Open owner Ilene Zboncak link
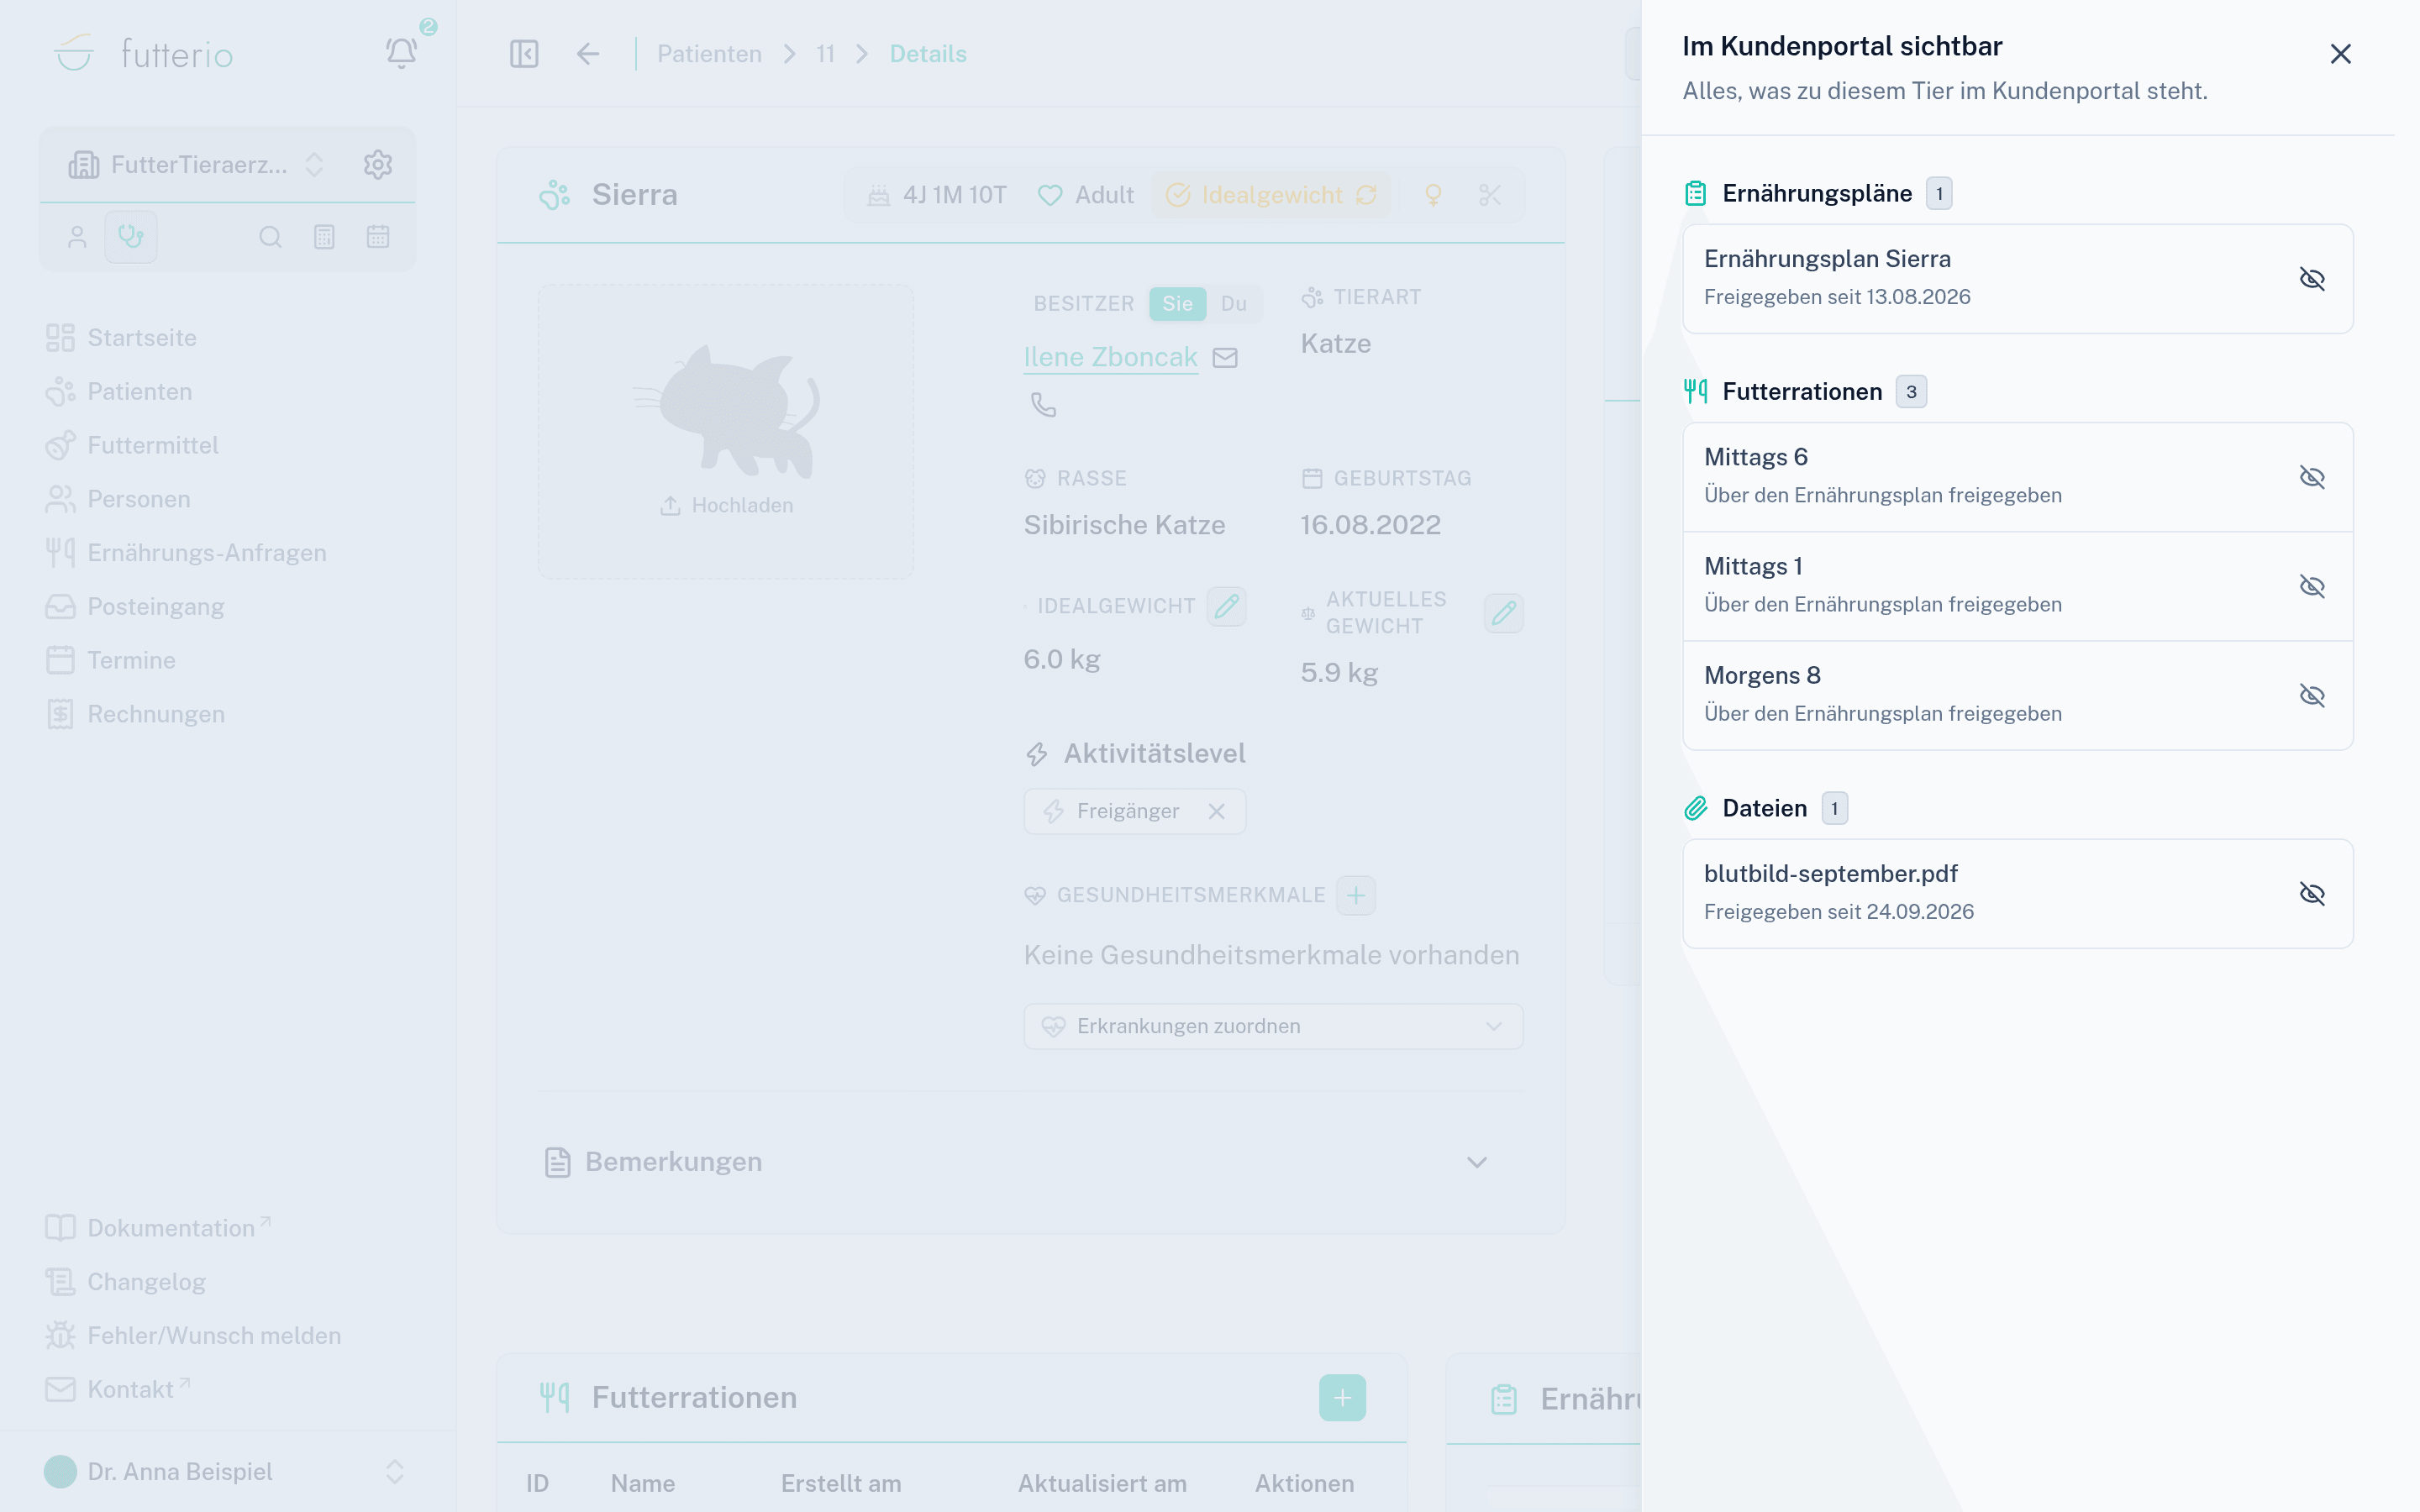The image size is (2420, 1512). tap(1110, 357)
